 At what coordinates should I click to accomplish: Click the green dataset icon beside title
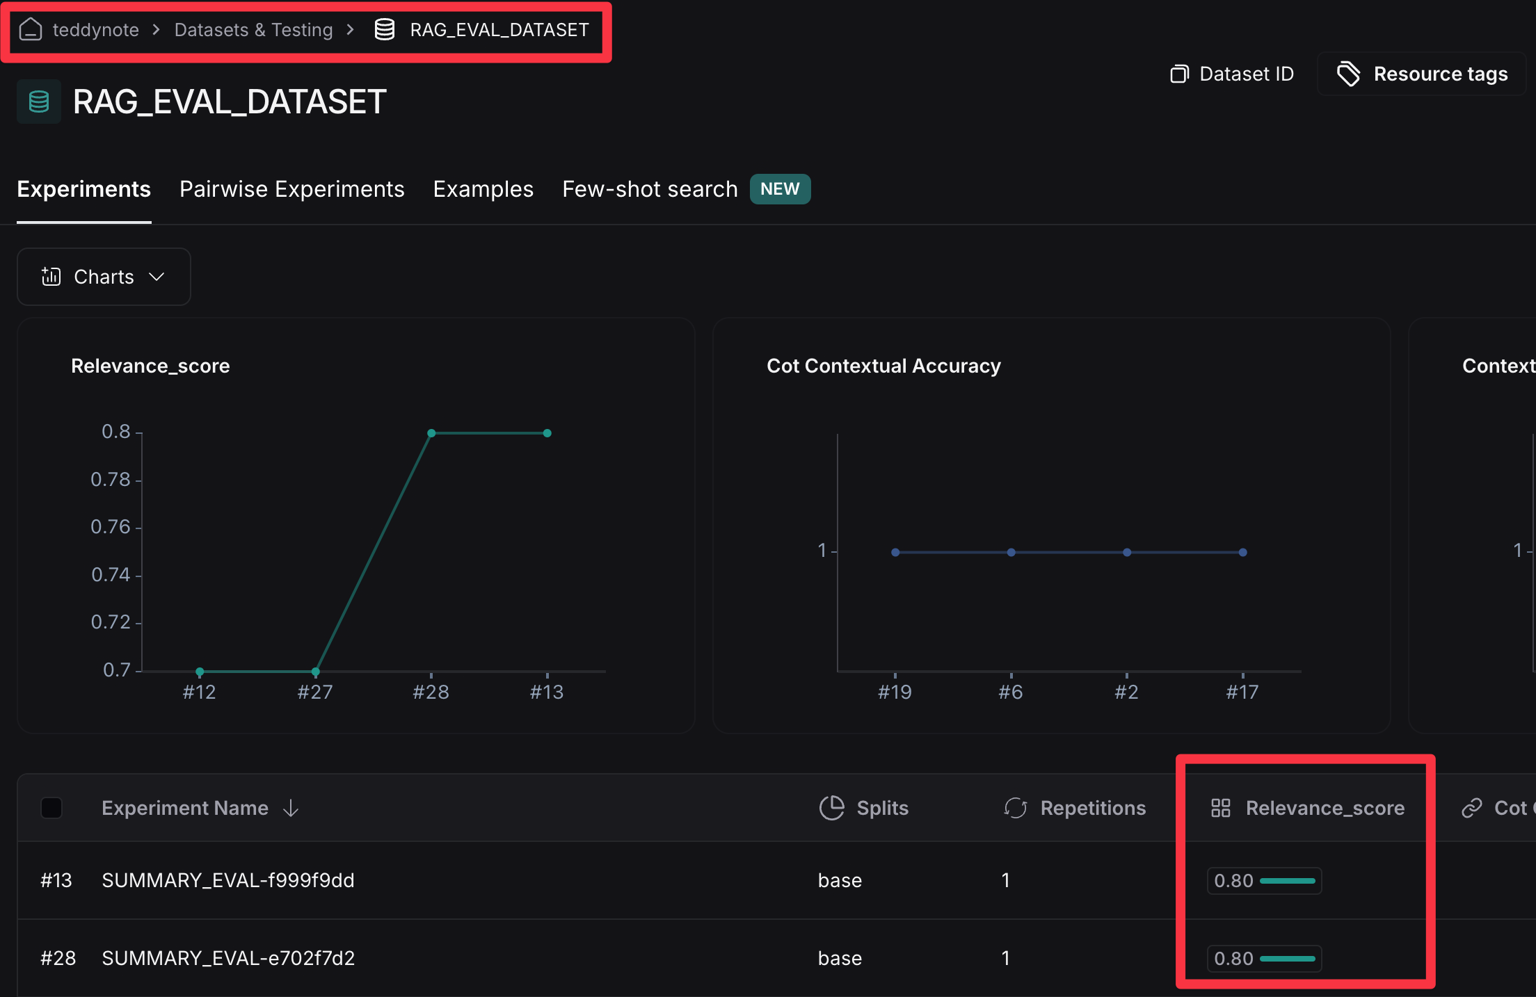tap(39, 102)
